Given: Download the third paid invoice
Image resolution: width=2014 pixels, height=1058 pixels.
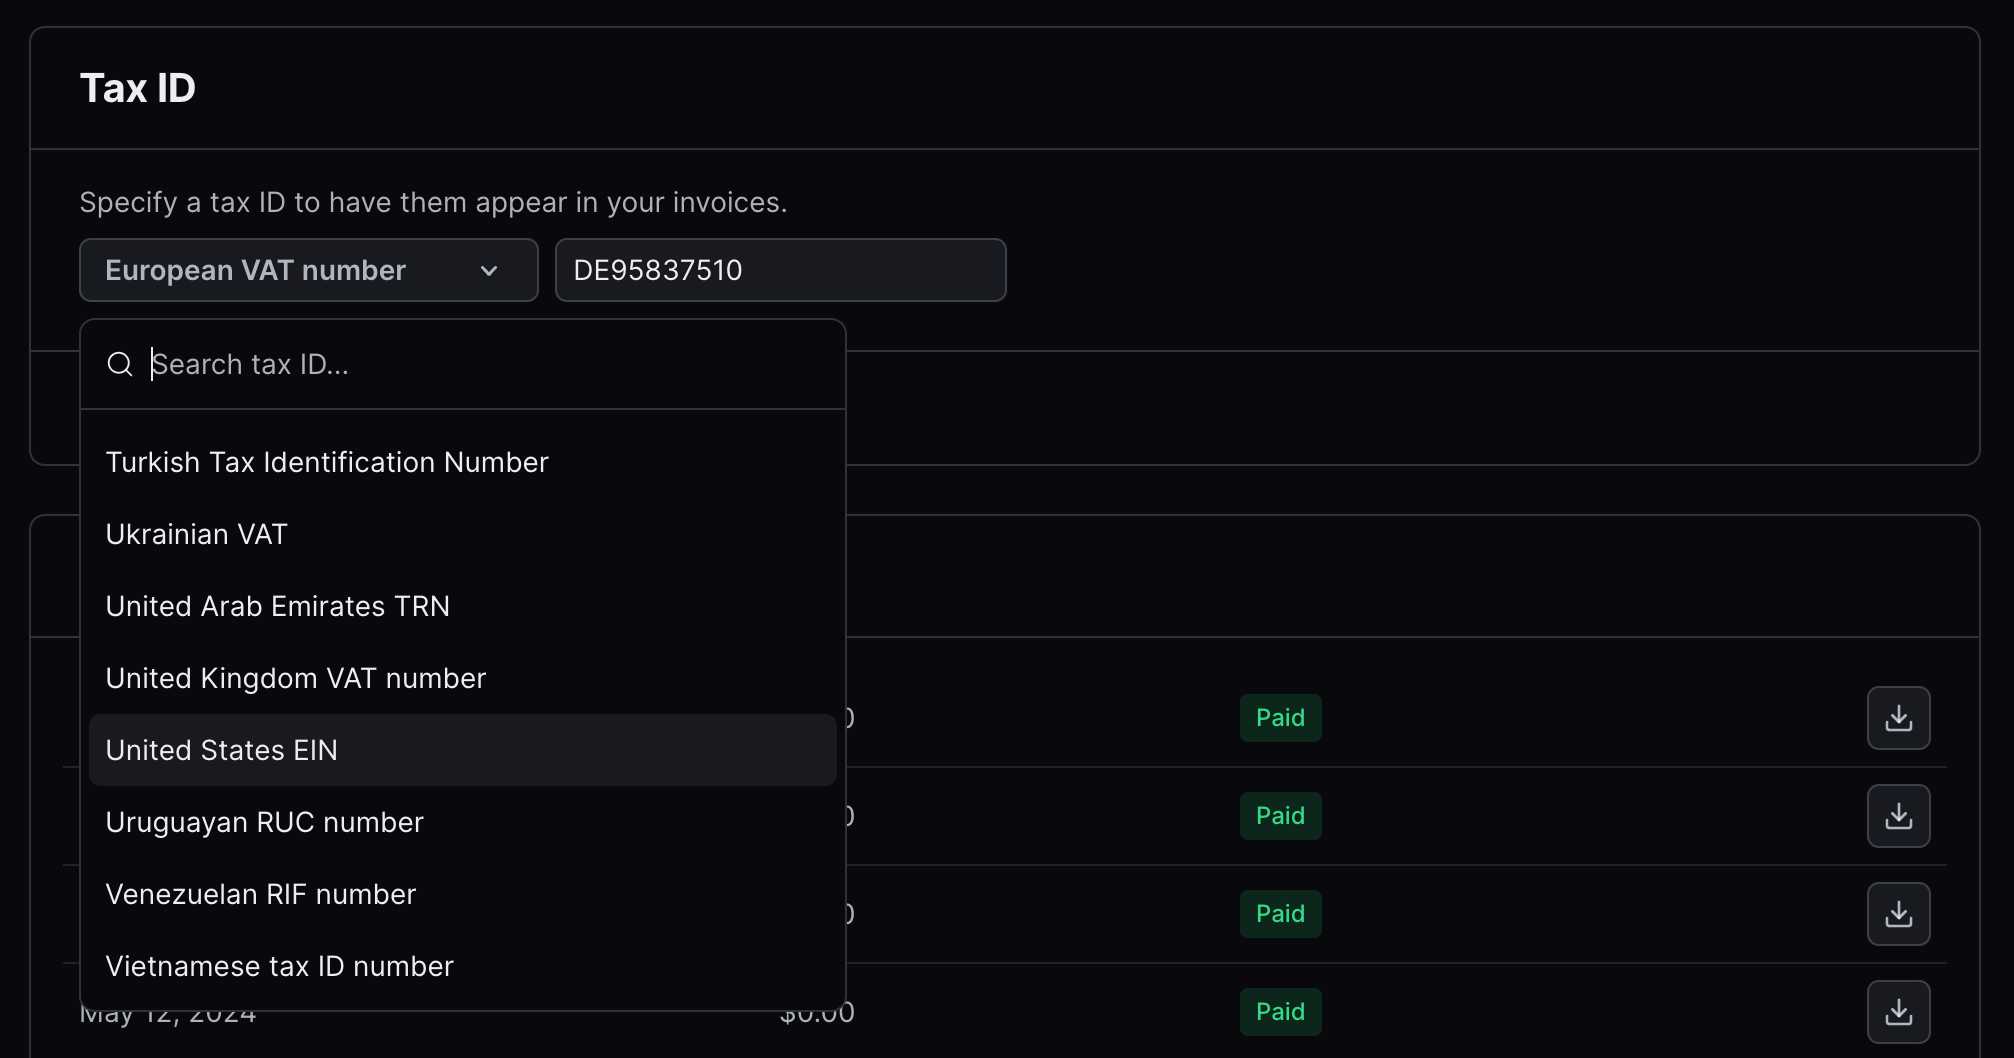Looking at the screenshot, I should click(x=1898, y=914).
